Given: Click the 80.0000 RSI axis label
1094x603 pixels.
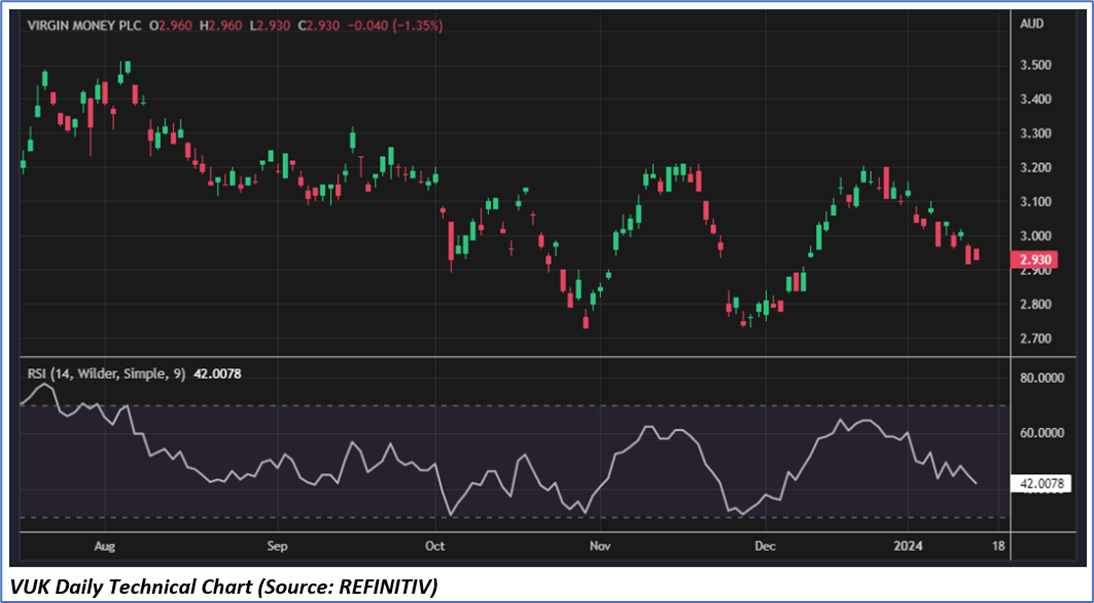Looking at the screenshot, I should (x=1041, y=378).
